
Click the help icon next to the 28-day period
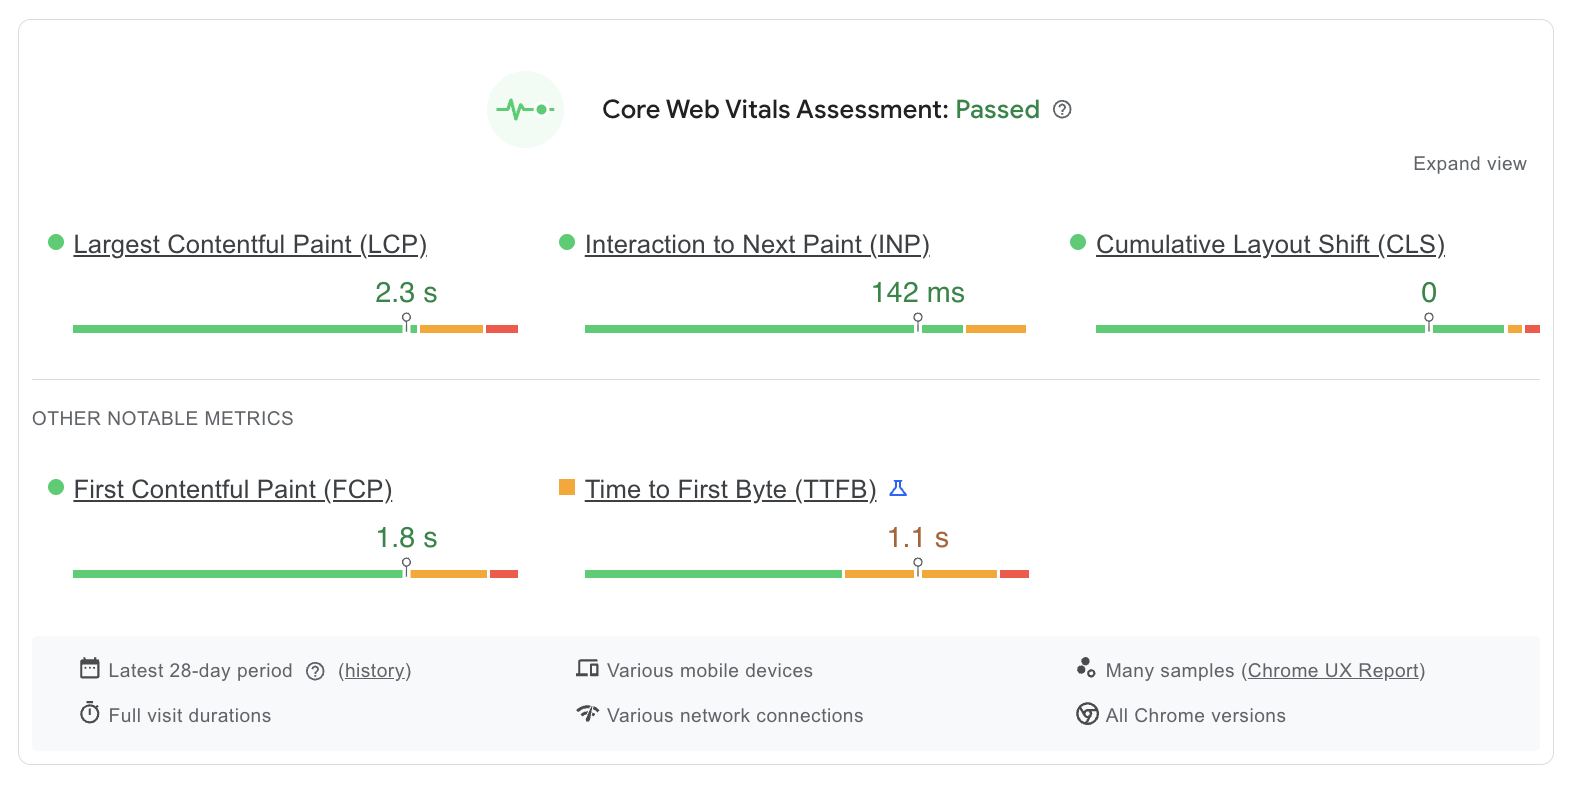click(316, 671)
